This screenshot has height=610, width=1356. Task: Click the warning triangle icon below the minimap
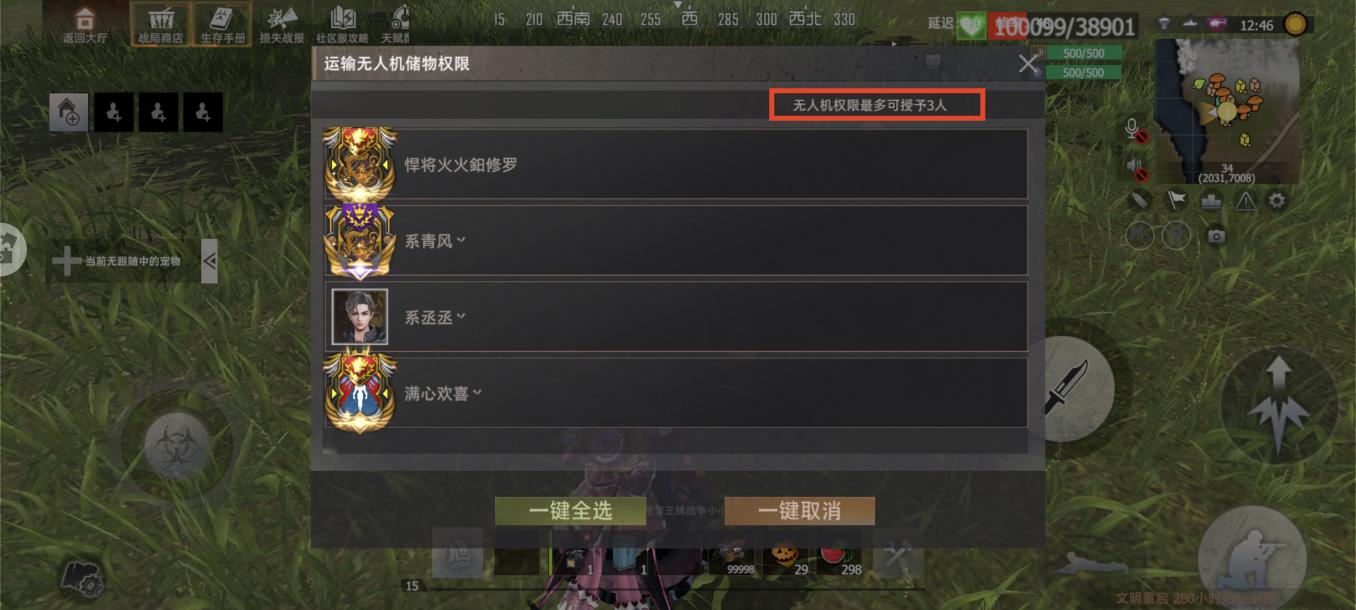[x=1245, y=200]
